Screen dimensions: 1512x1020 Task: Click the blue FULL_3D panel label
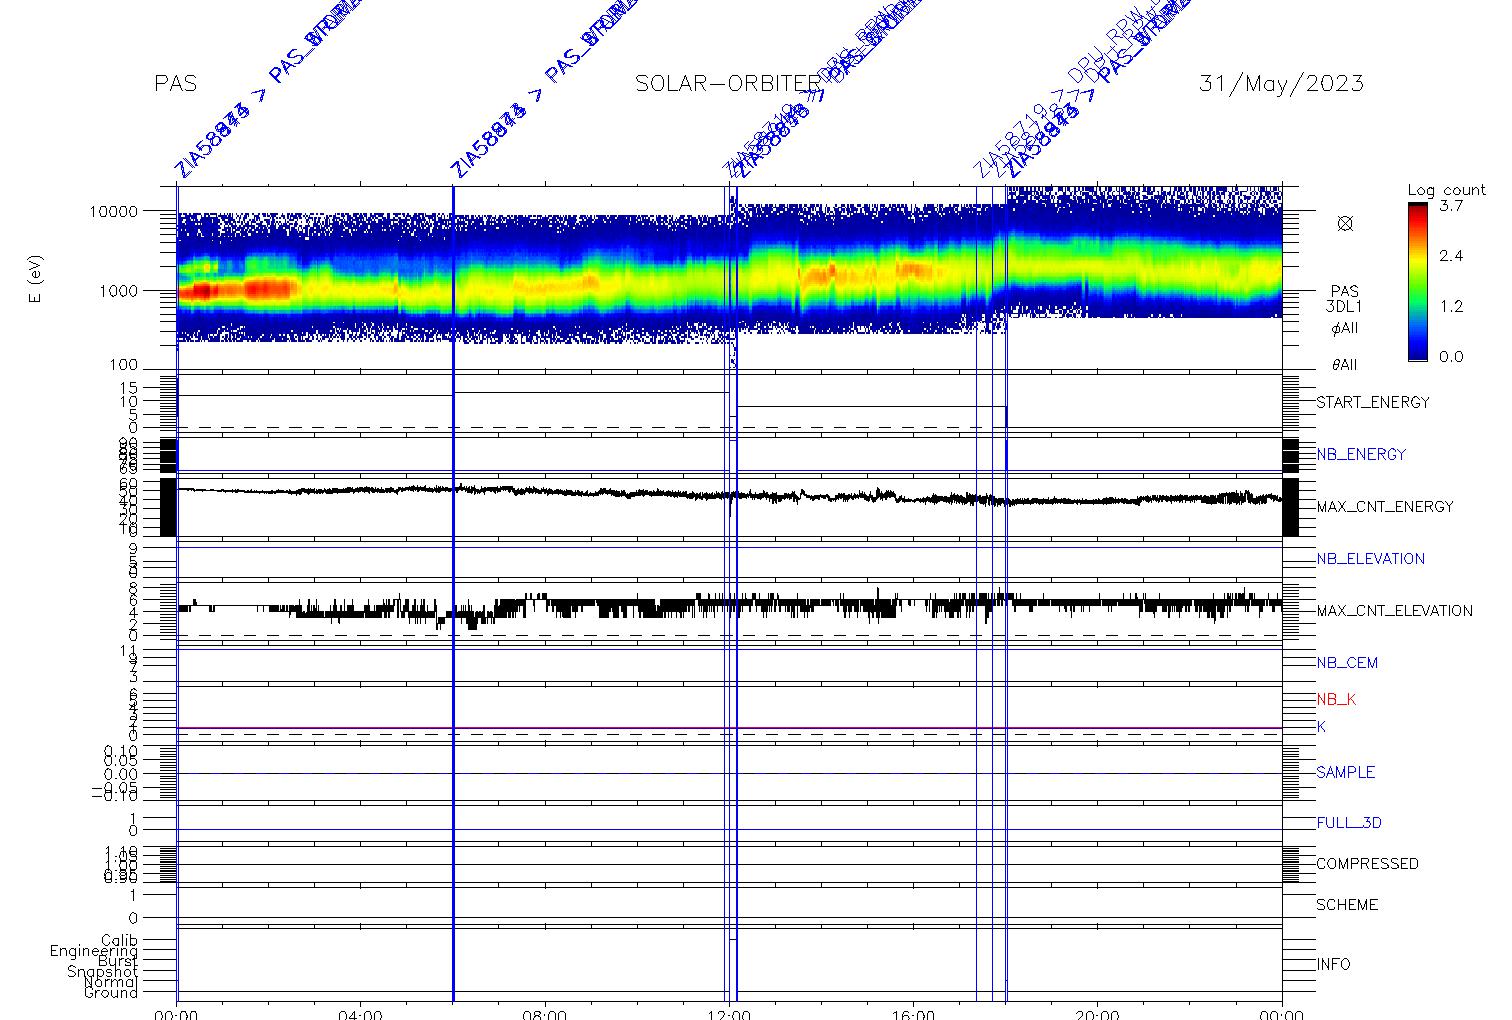(1349, 823)
